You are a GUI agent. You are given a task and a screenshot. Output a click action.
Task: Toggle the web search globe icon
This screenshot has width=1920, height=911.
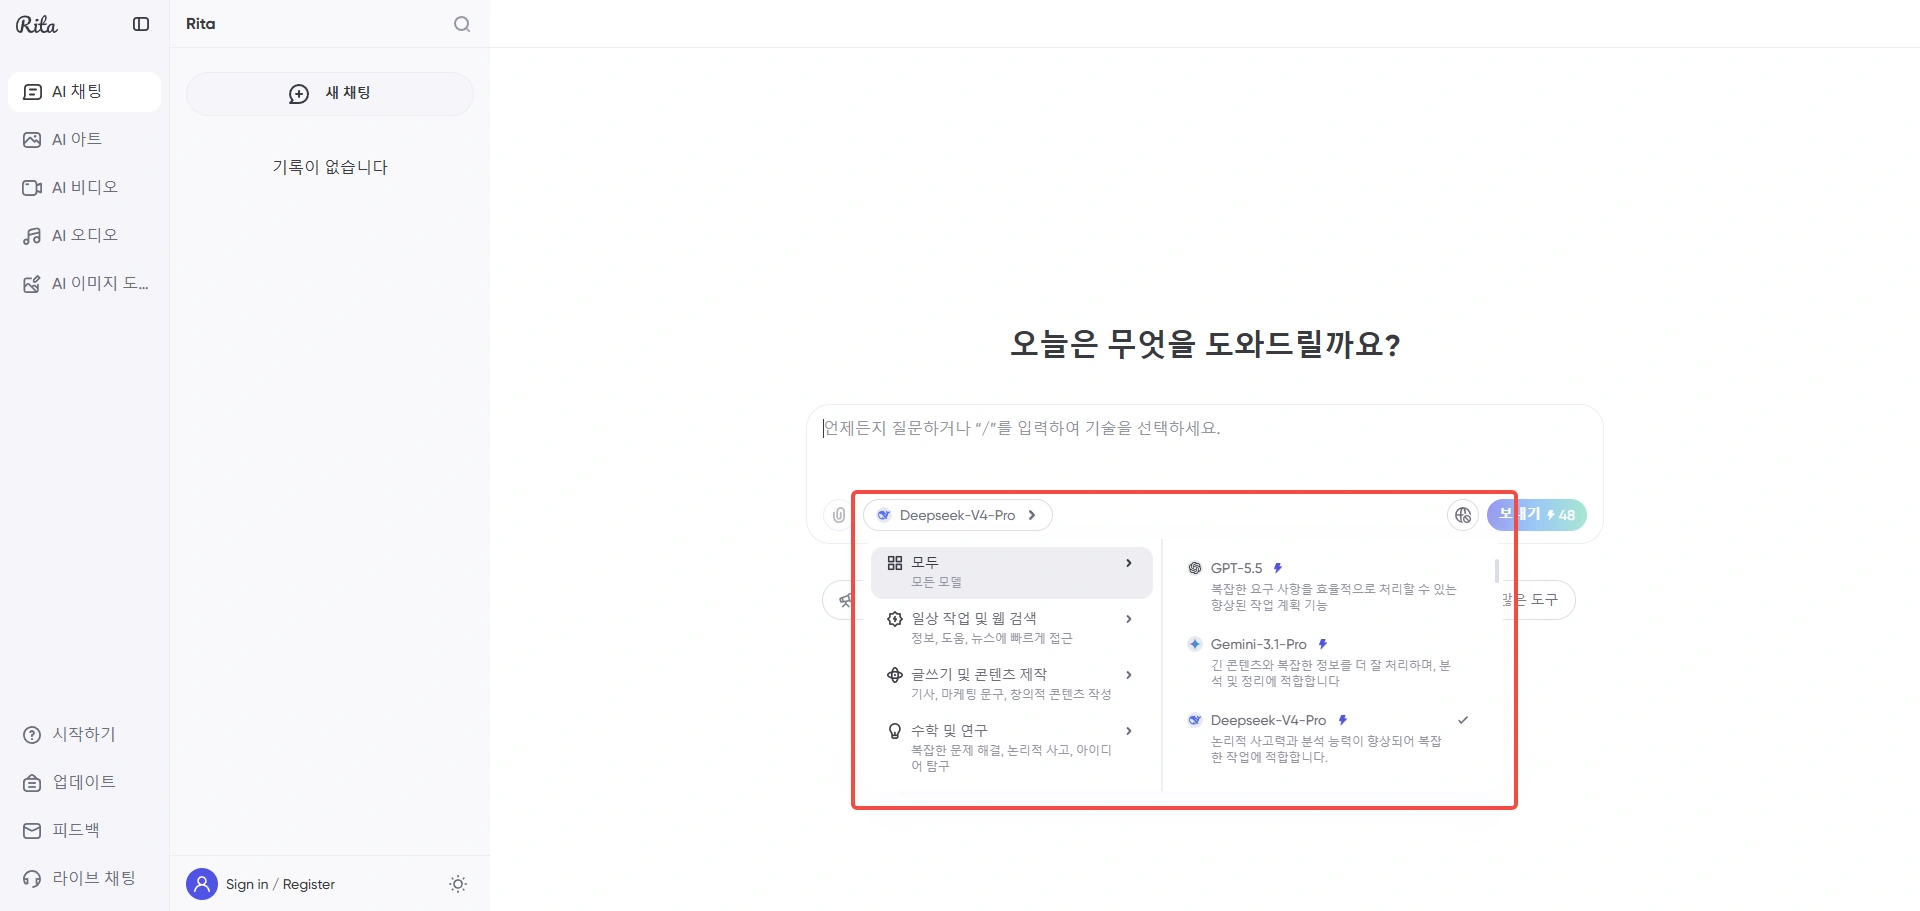click(x=1463, y=515)
